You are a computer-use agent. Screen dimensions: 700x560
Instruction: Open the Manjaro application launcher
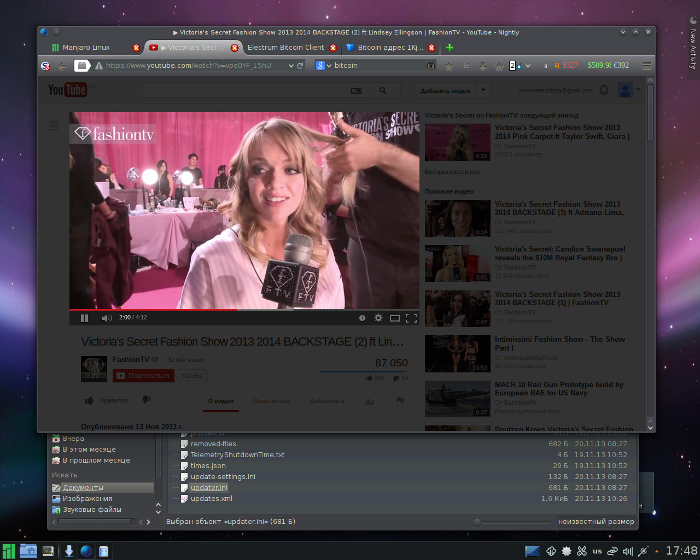click(x=8, y=551)
